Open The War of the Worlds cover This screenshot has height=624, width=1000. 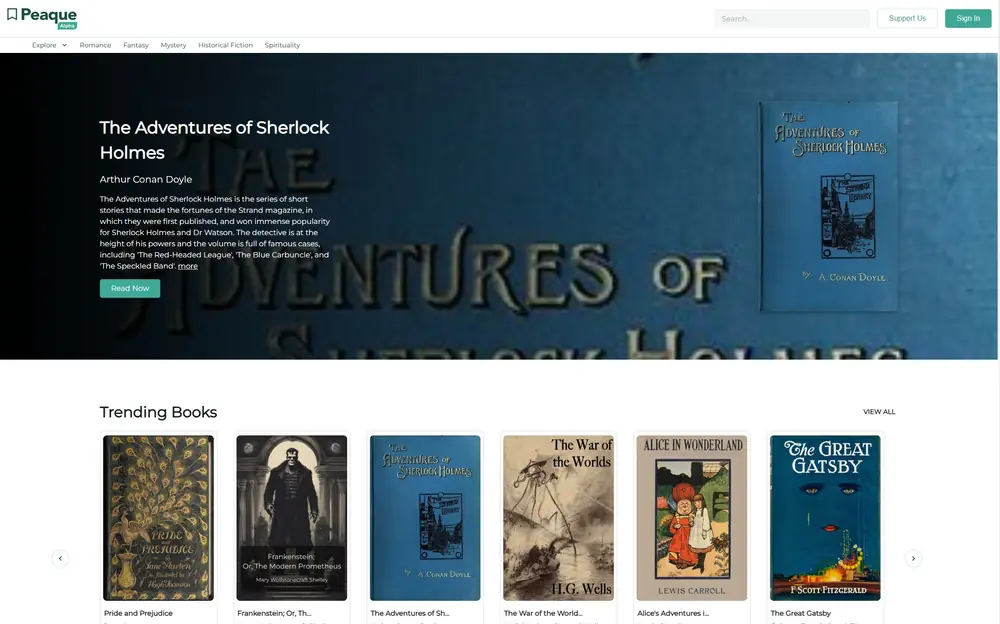coord(558,518)
